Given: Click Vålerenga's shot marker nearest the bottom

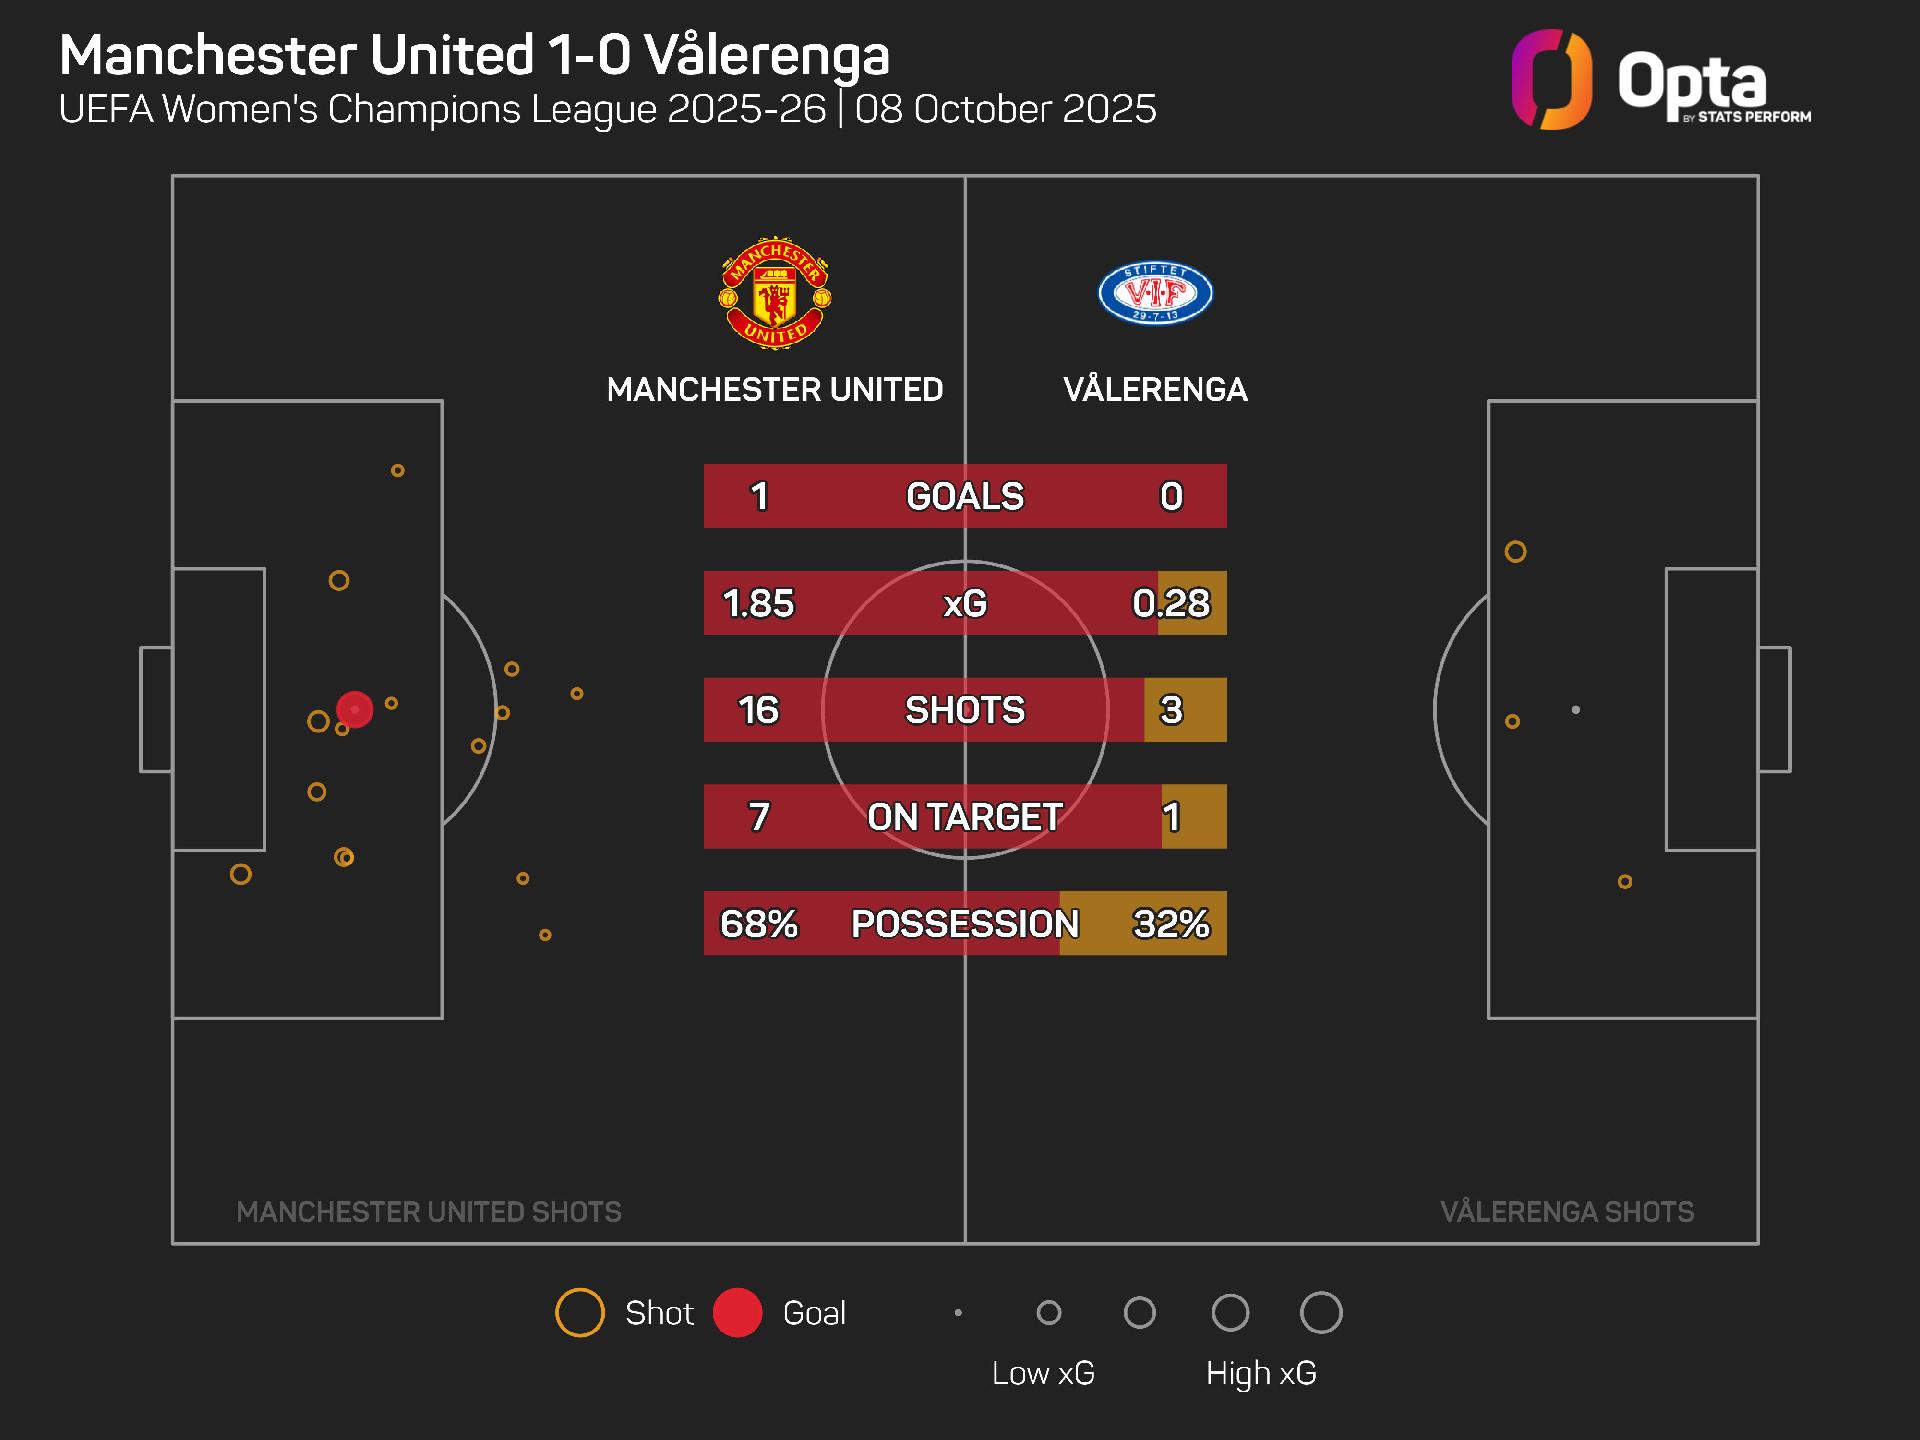Looking at the screenshot, I should point(1625,881).
